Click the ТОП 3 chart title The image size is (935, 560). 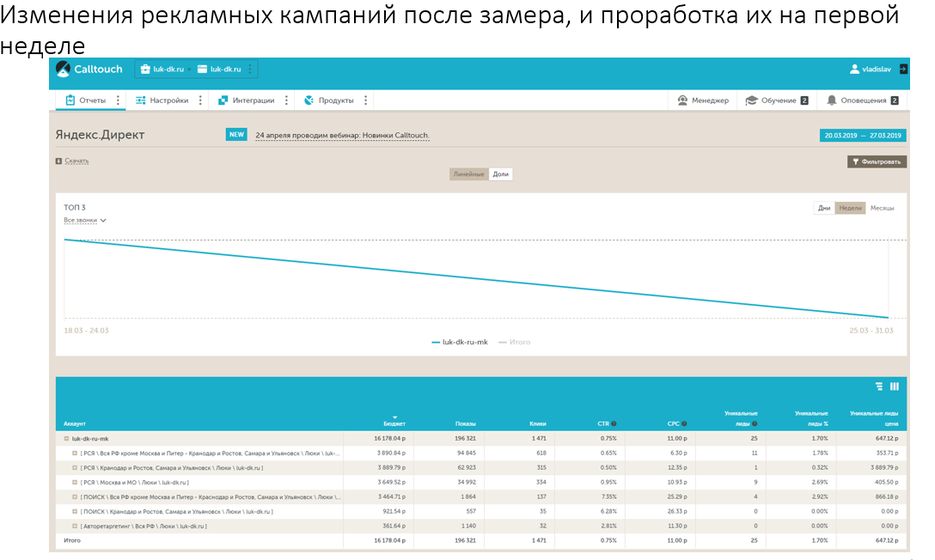(x=75, y=208)
